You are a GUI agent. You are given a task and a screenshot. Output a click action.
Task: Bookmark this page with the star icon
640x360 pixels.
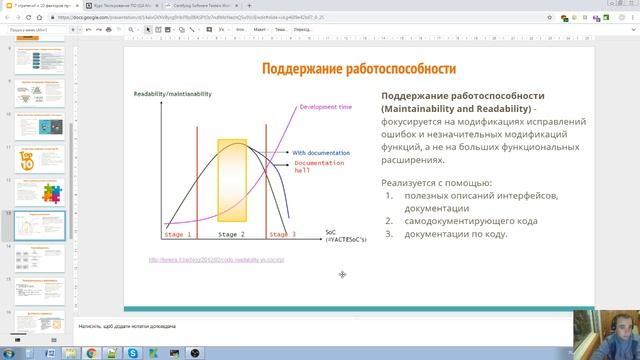click(549, 18)
